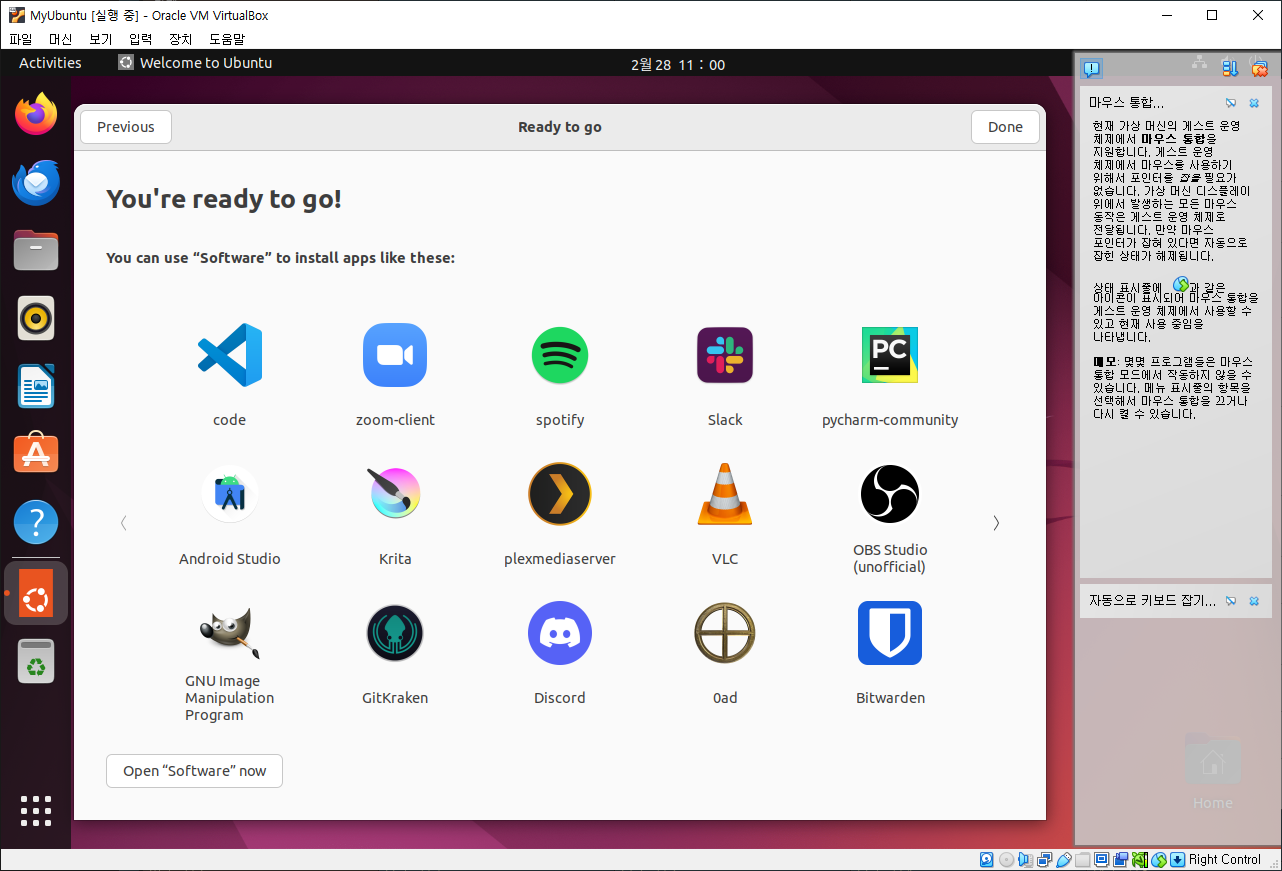Viewport: 1282px width, 871px height.
Task: Select the 0ad app icon
Action: coord(725,633)
